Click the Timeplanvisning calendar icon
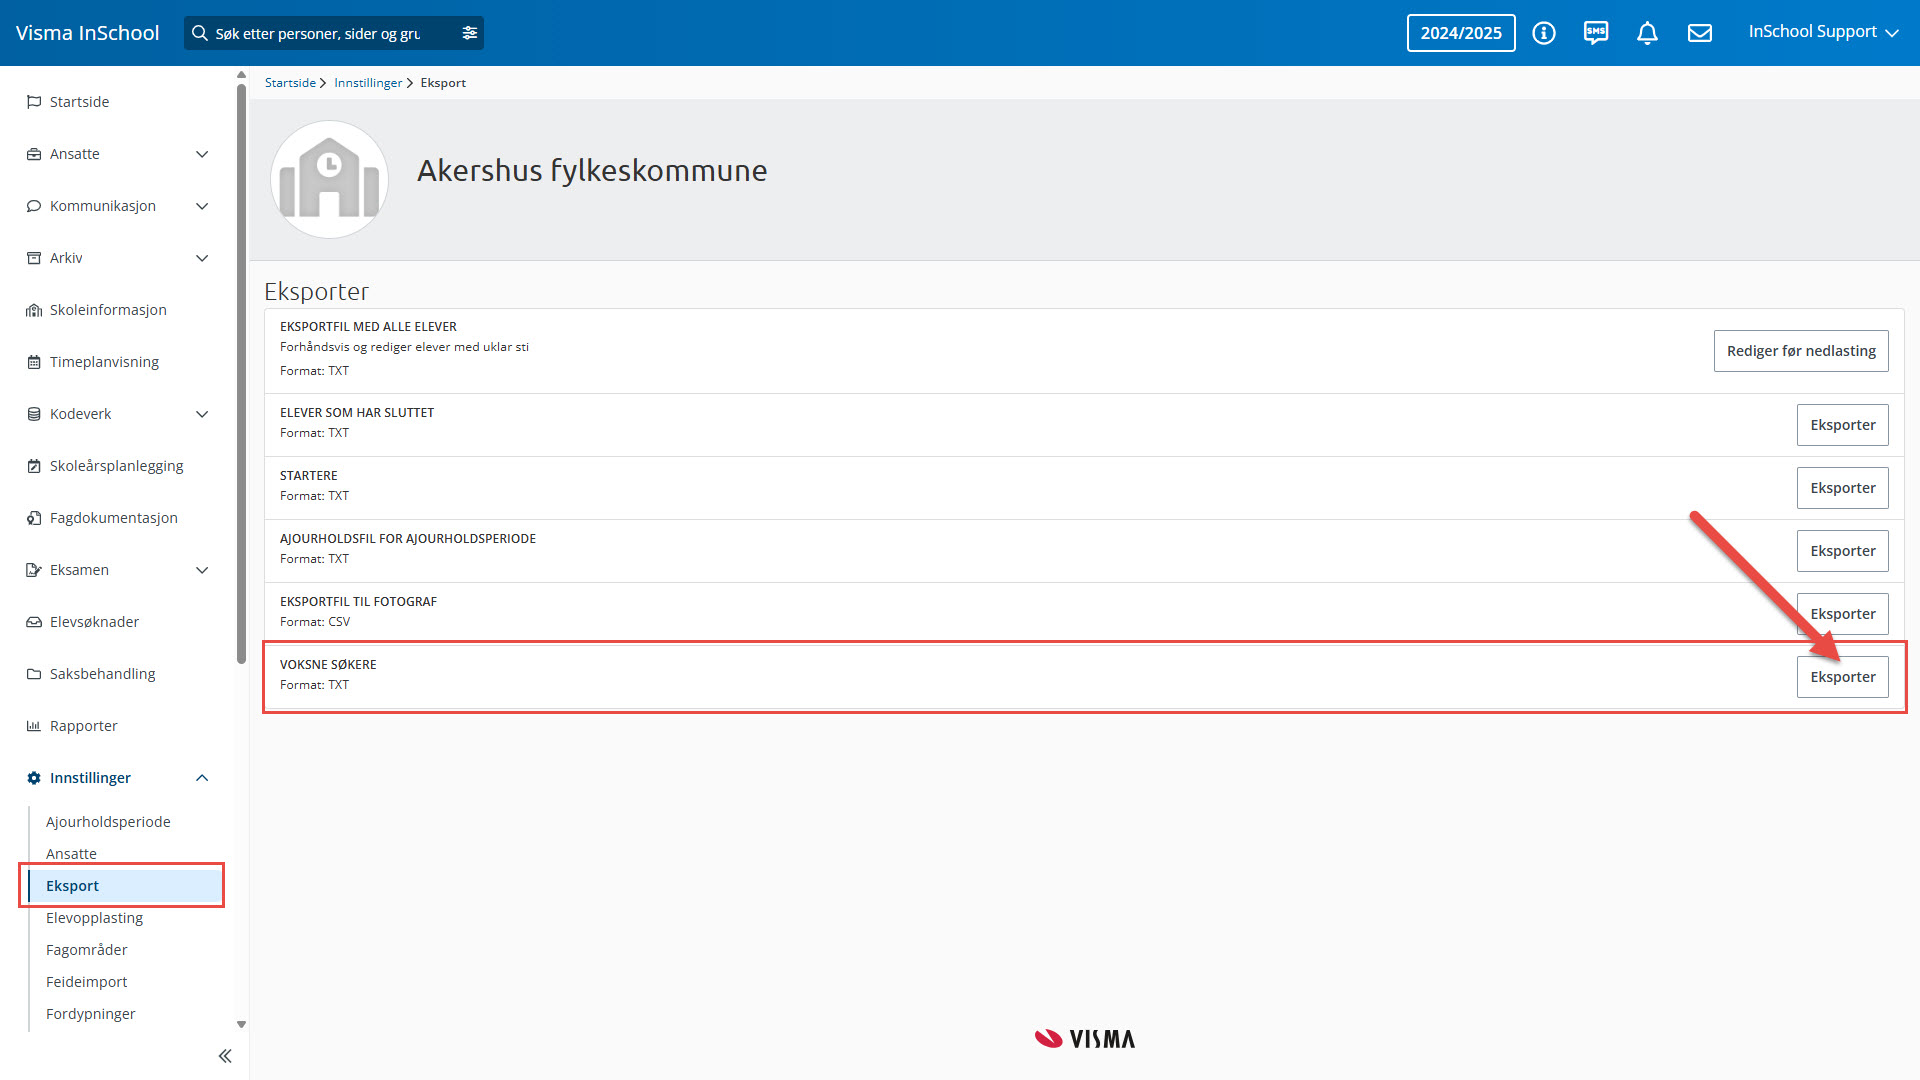 click(x=34, y=362)
